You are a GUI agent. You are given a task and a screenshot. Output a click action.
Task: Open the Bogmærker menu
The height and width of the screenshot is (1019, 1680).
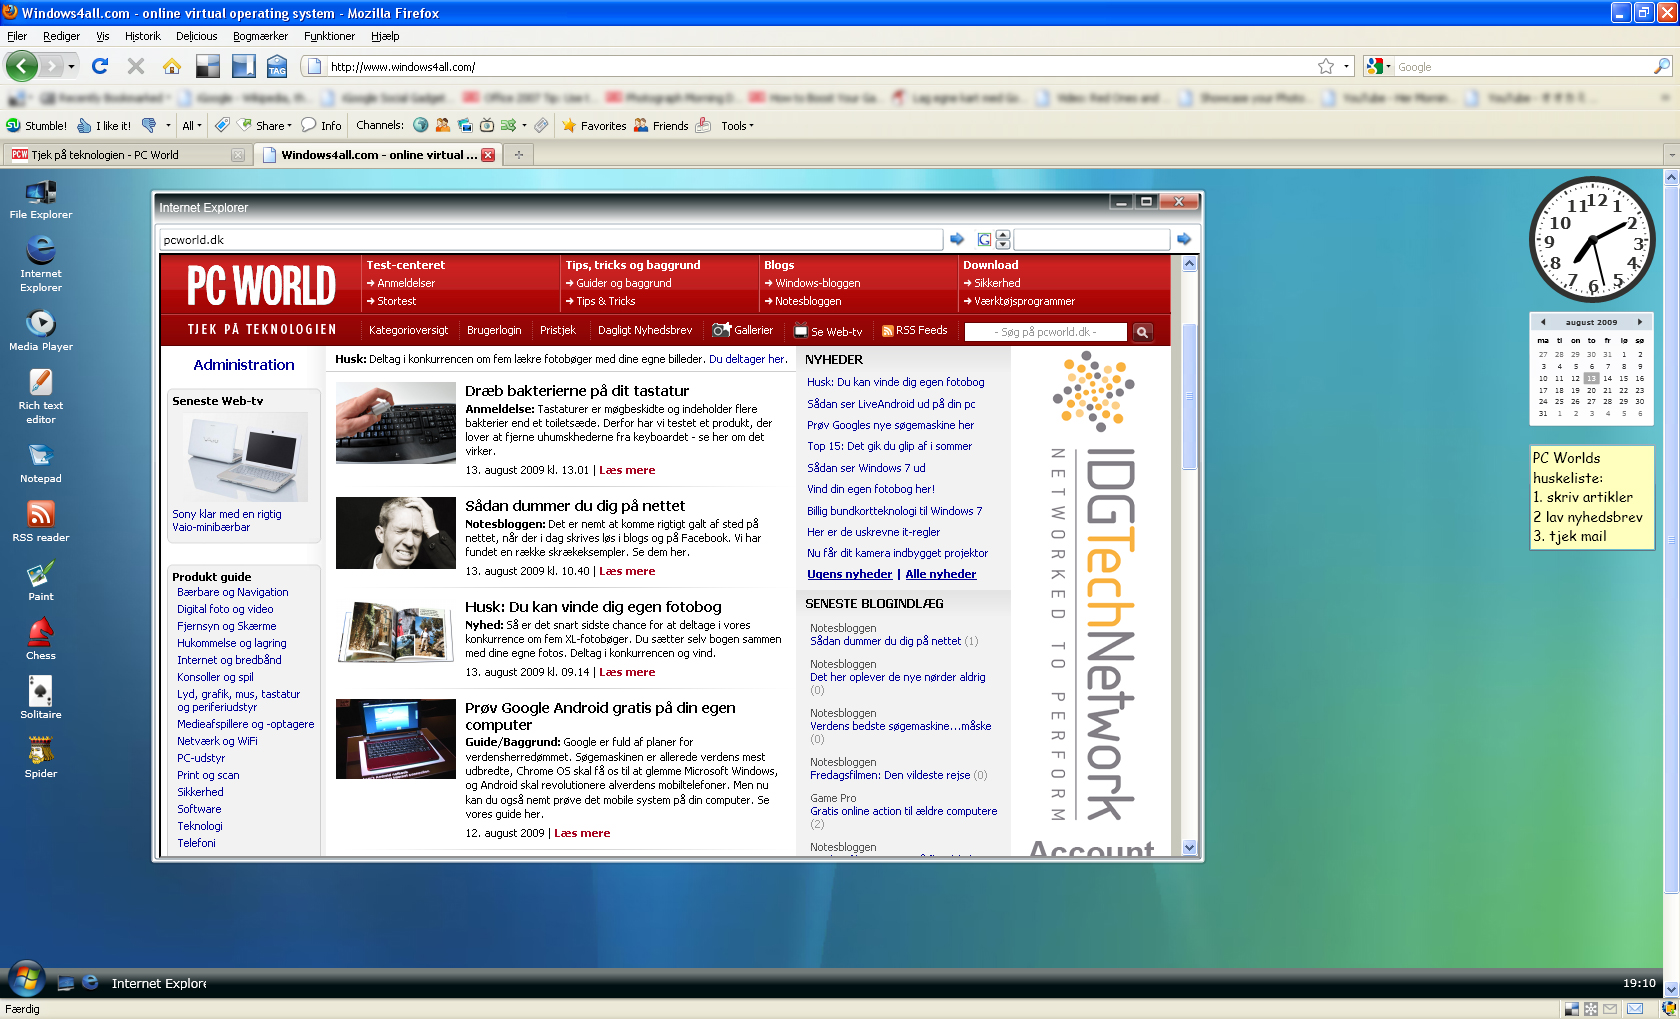260,36
